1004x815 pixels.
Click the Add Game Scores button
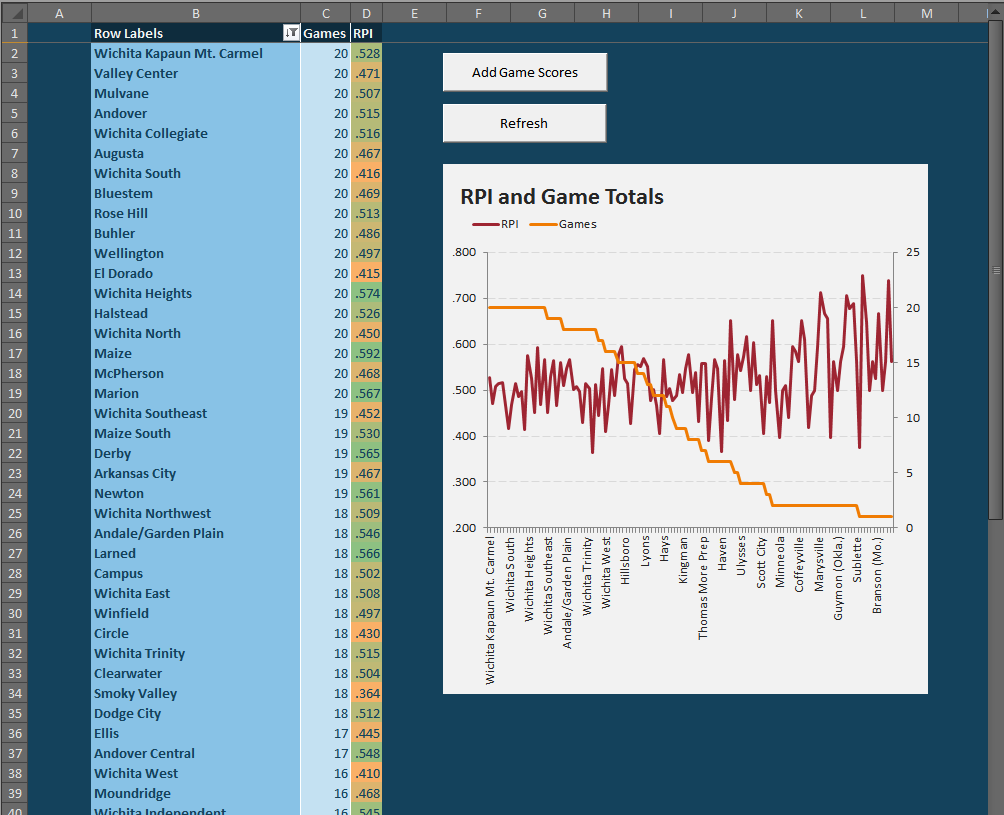pyautogui.click(x=524, y=72)
